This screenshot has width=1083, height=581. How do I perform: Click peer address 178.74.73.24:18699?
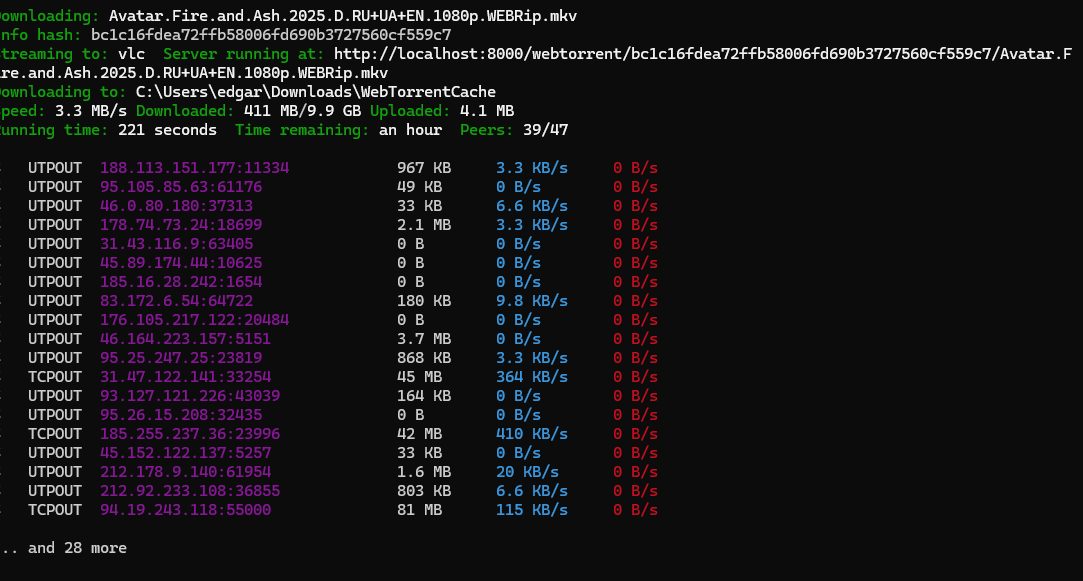tap(181, 225)
